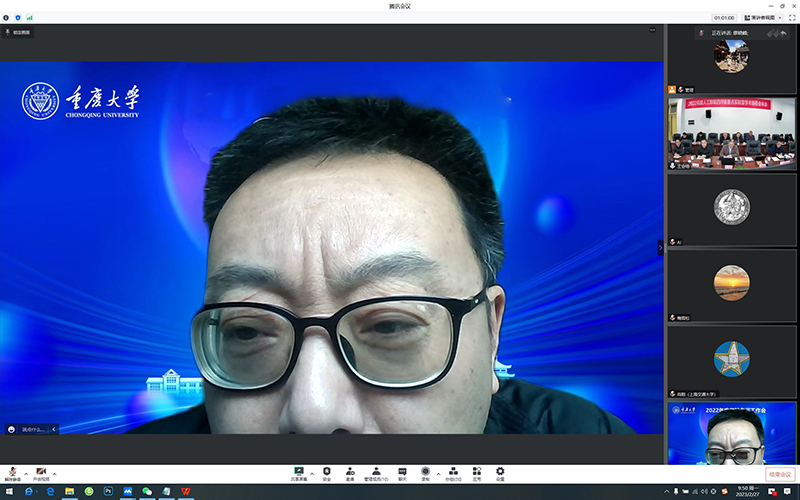Open WeChat from the Windows taskbar
Image resolution: width=800 pixels, height=500 pixels.
(146, 491)
